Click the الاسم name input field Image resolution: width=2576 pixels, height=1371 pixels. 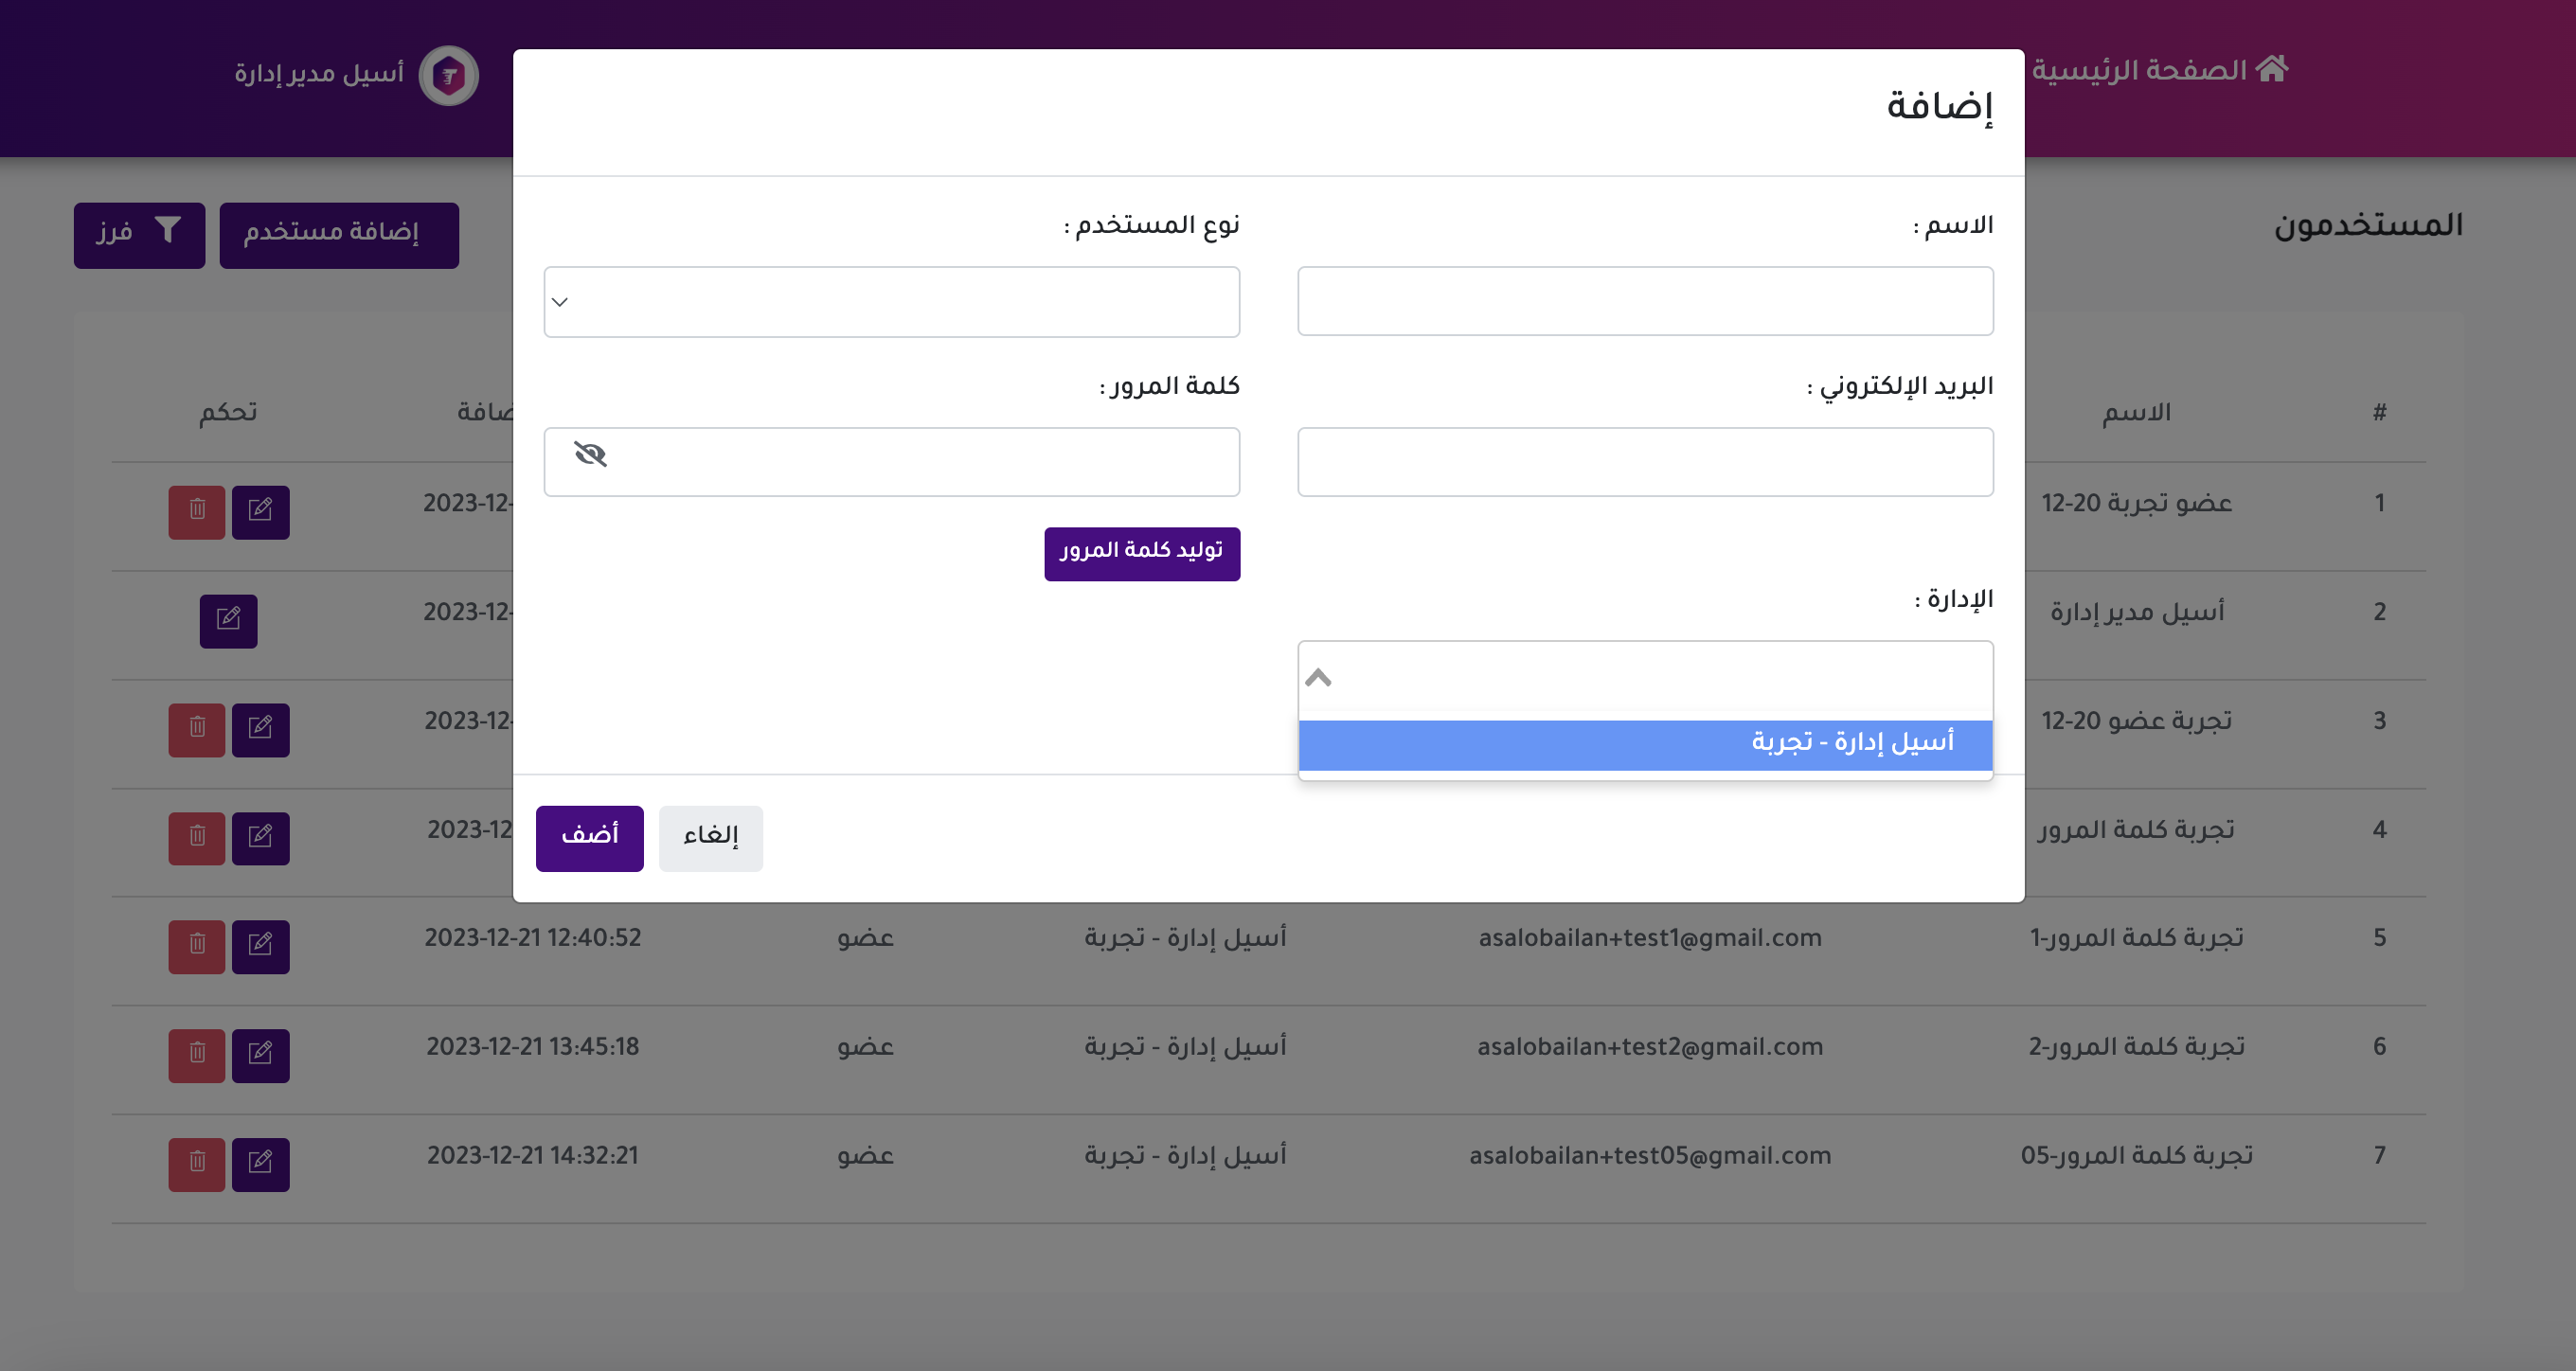1644,300
